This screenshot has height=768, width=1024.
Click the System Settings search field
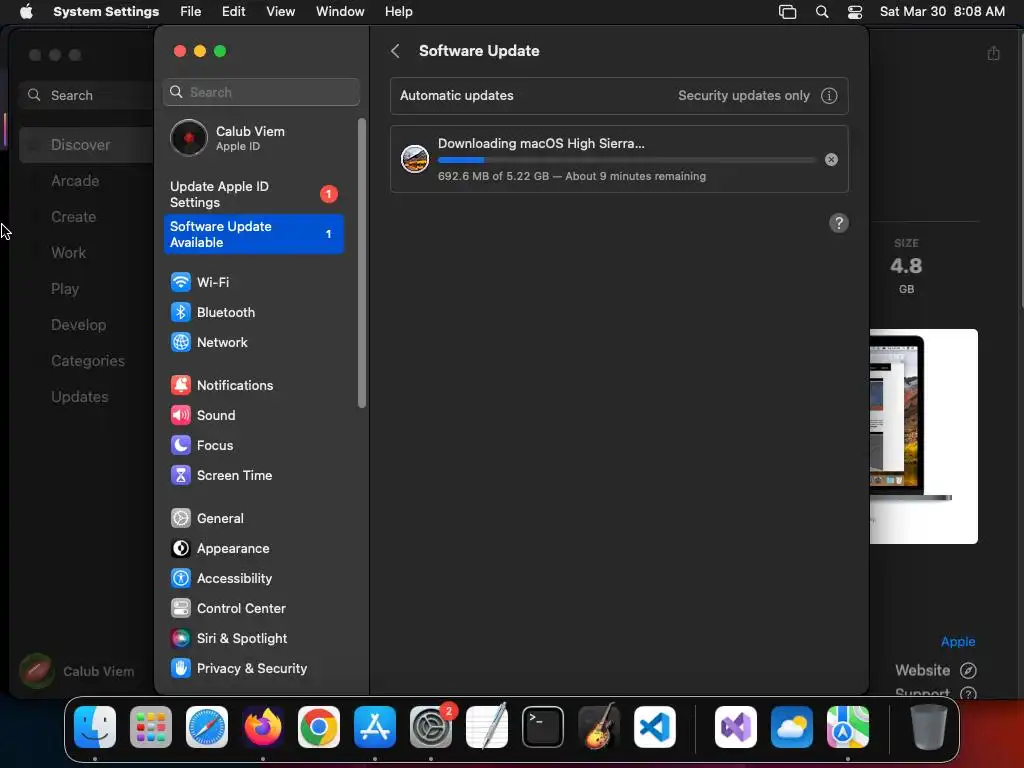[x=261, y=92]
